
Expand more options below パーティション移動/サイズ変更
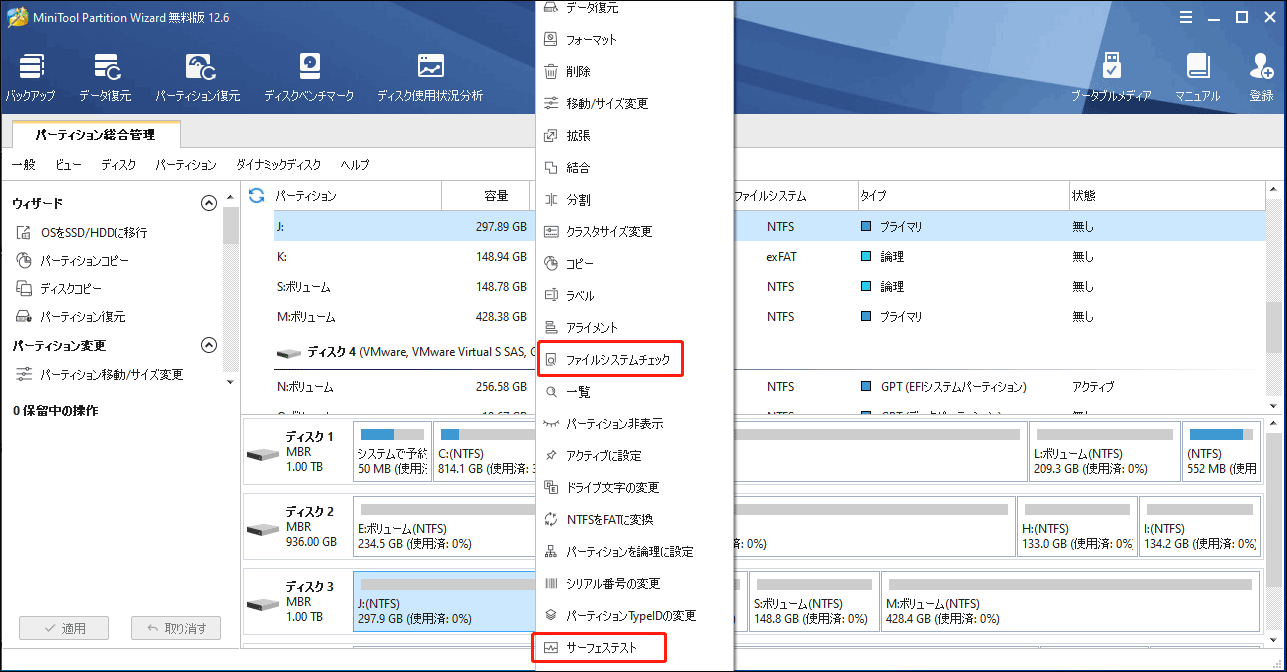point(229,381)
